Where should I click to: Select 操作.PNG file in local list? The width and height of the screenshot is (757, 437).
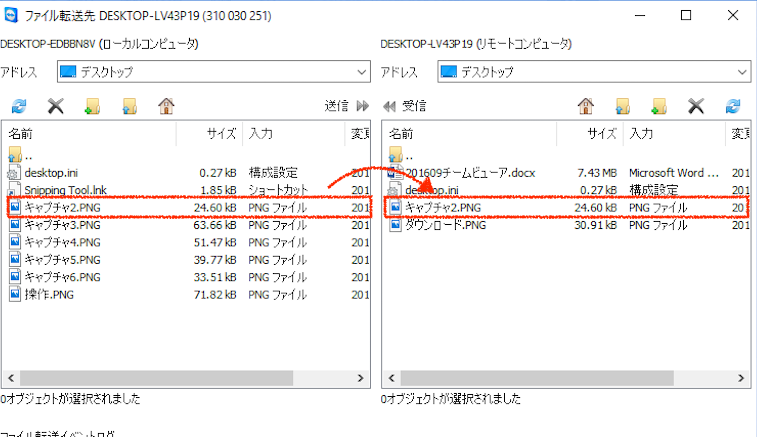[49, 294]
